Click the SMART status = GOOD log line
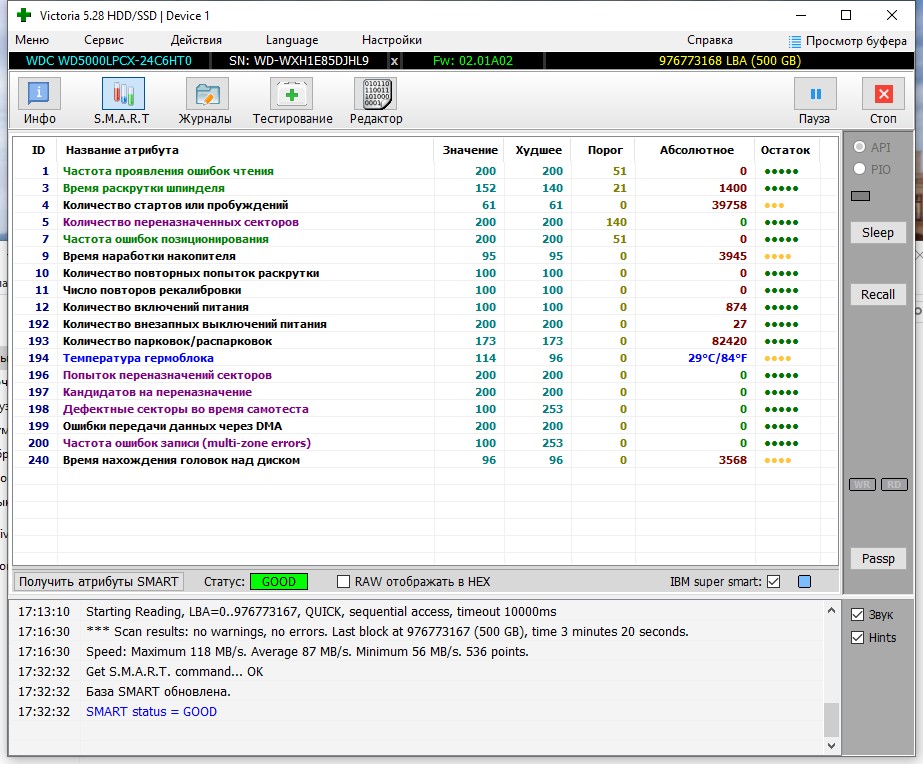923x764 pixels. (151, 712)
